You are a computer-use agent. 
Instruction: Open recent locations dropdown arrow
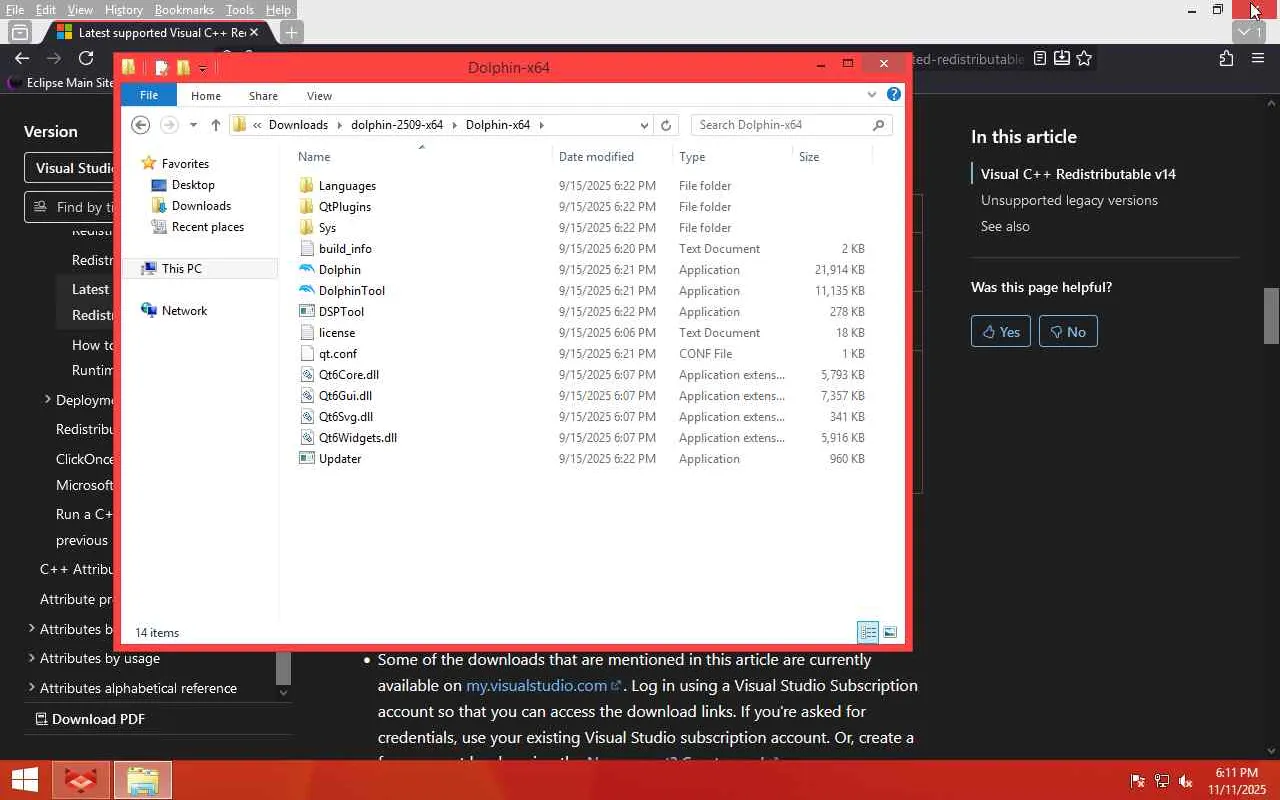pyautogui.click(x=192, y=125)
